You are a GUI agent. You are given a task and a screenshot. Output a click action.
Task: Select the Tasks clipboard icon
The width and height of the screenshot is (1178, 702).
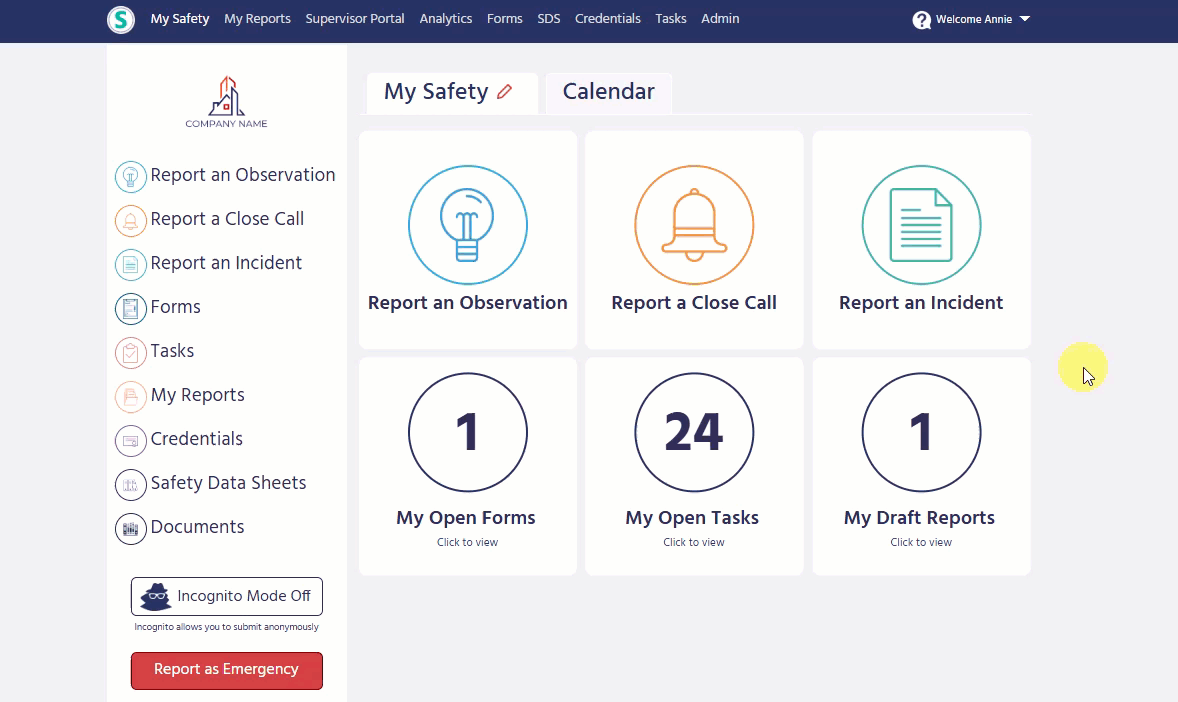point(131,352)
